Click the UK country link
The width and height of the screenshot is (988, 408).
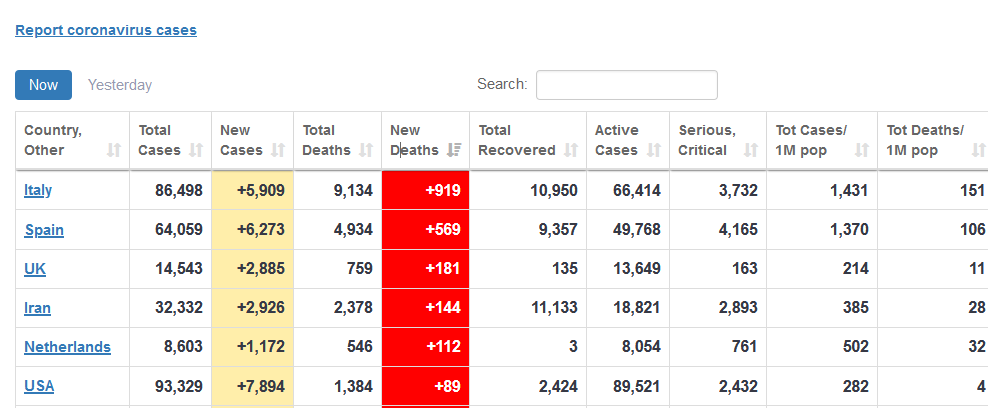35,269
